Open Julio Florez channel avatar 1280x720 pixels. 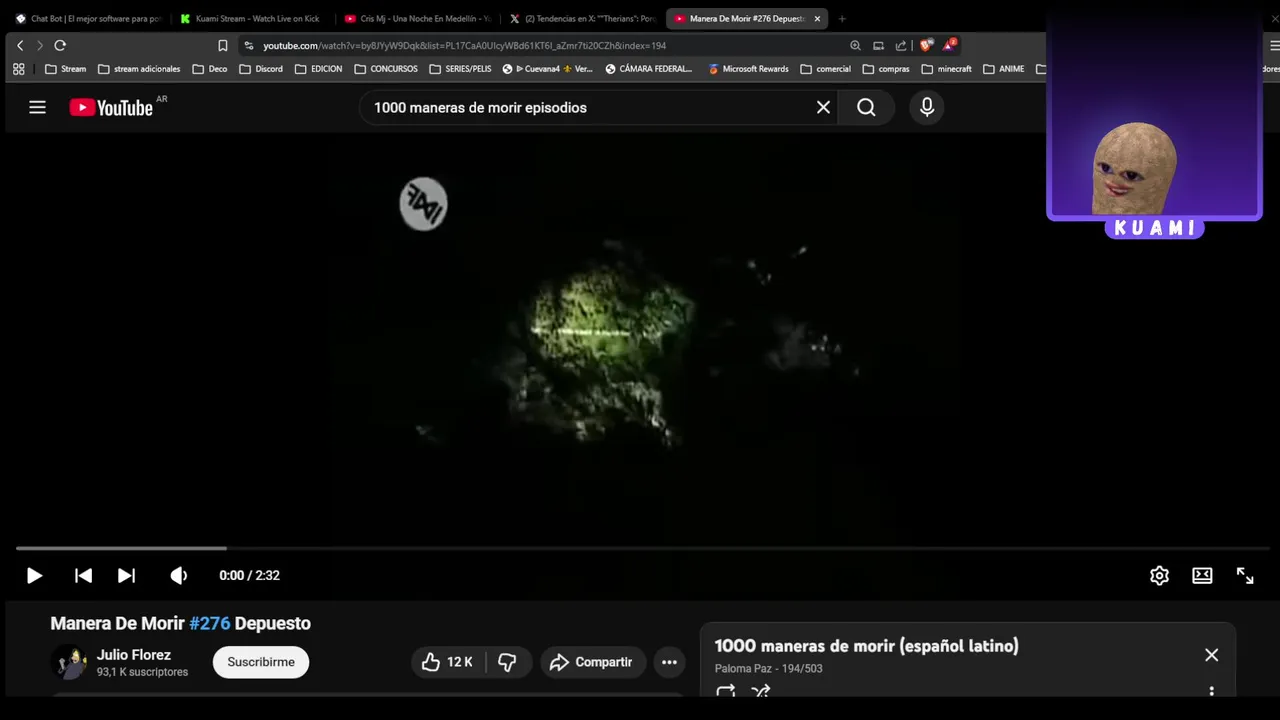[69, 662]
